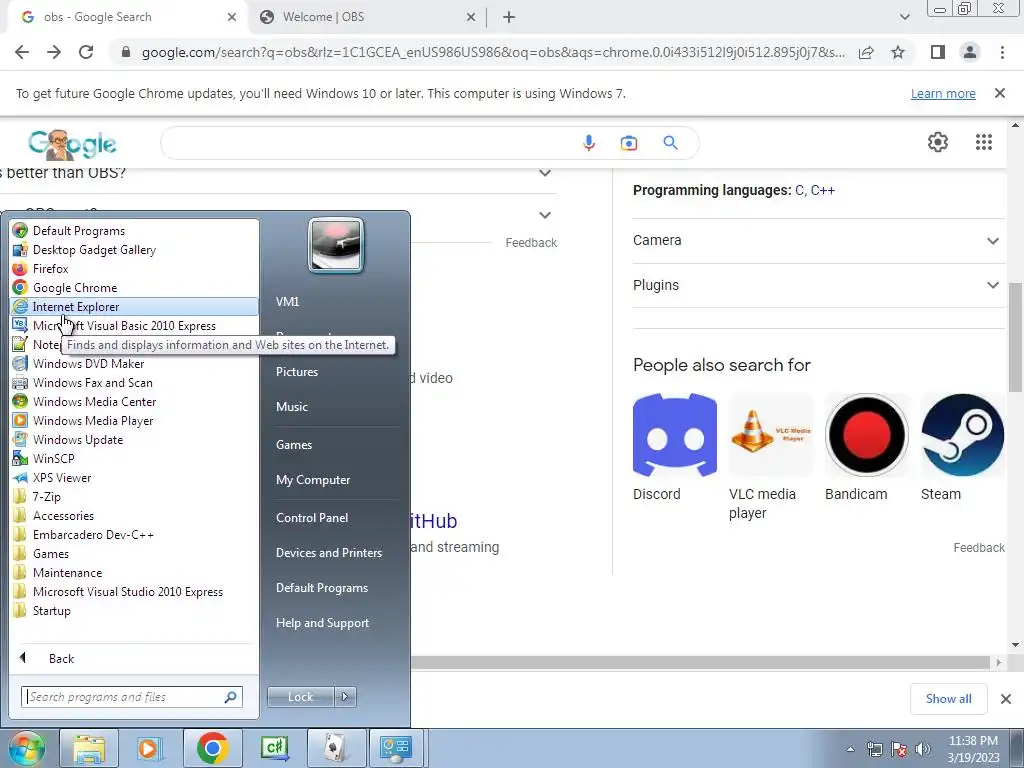Expand the Accessories folder
This screenshot has height=768, width=1024.
134,515
